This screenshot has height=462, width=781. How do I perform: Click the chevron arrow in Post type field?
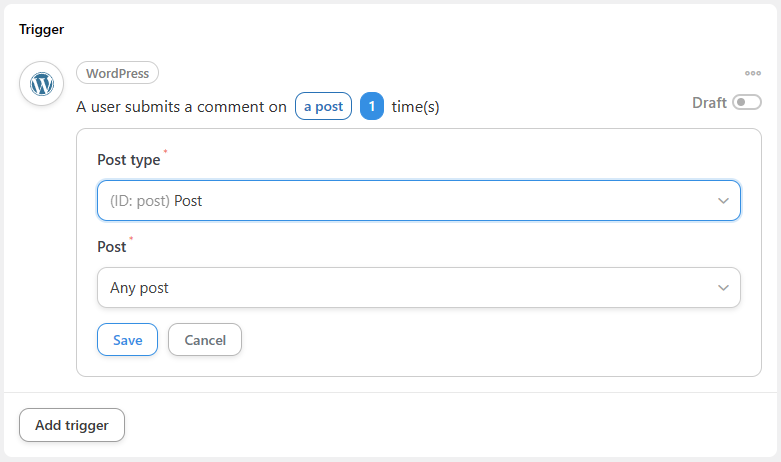click(x=723, y=201)
